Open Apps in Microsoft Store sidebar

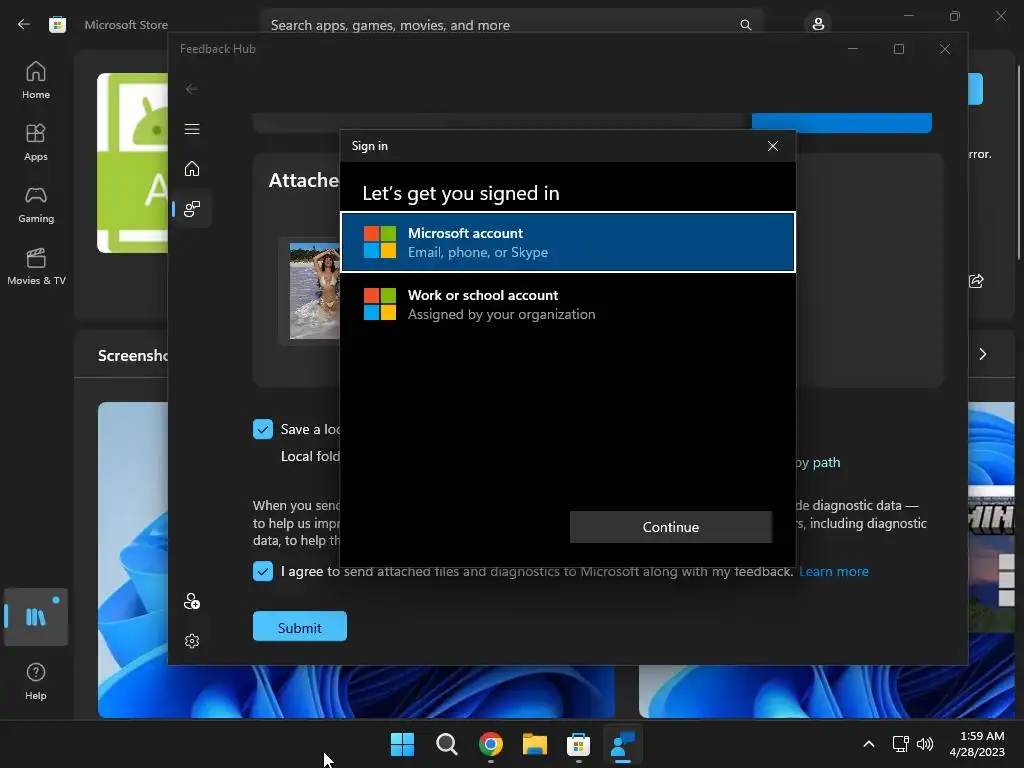tap(36, 142)
